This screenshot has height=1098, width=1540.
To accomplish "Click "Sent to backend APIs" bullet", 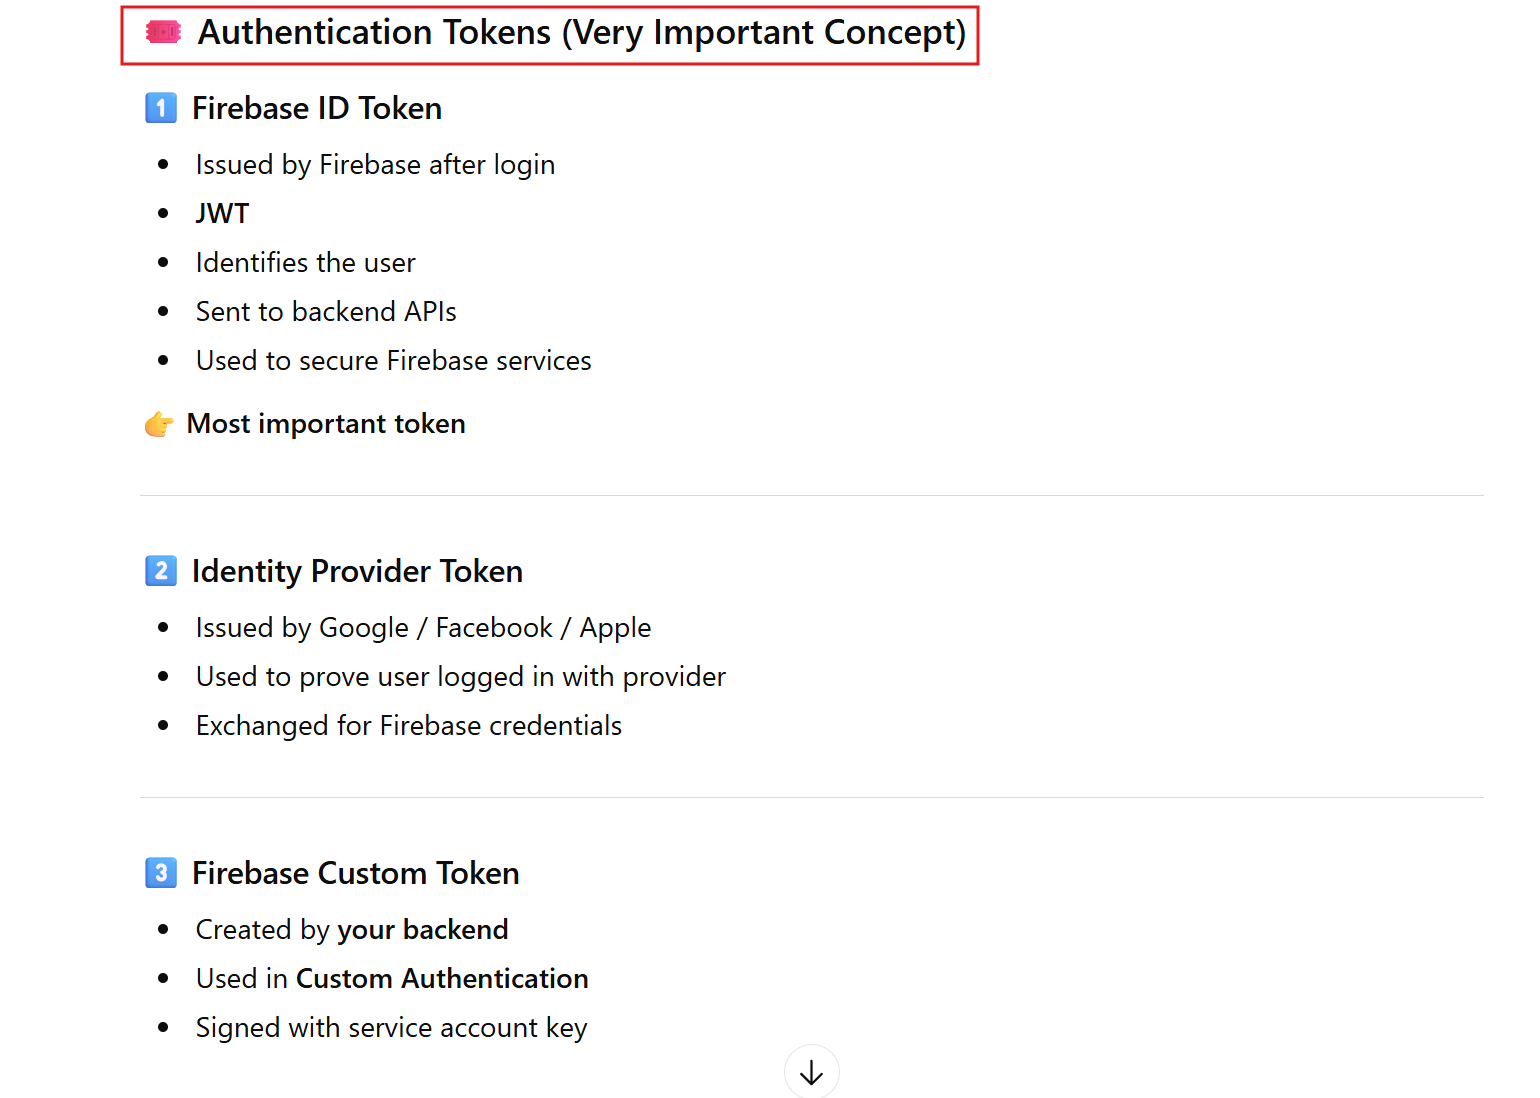I will 326,312.
